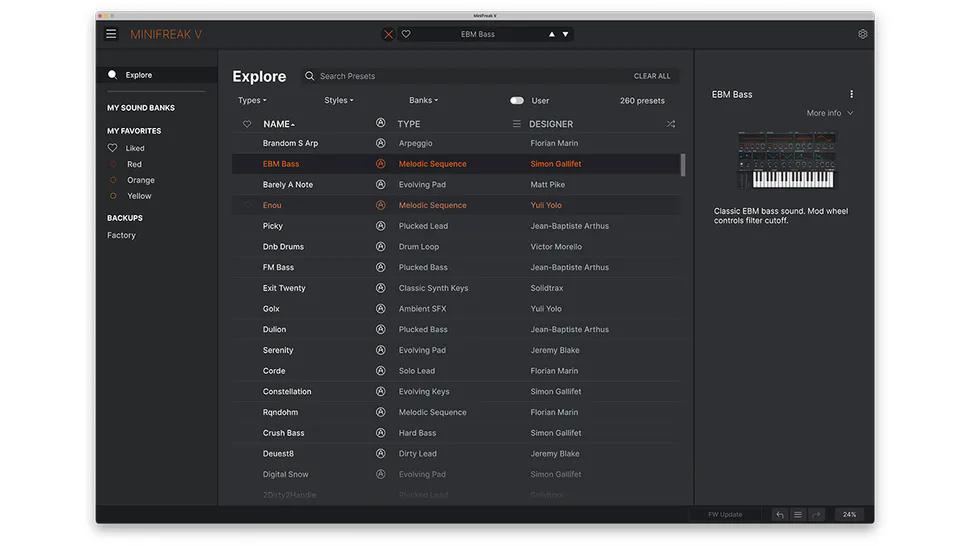Viewport: 970px width, 546px height.
Task: Open the Orange favorites group
Action: click(x=141, y=181)
